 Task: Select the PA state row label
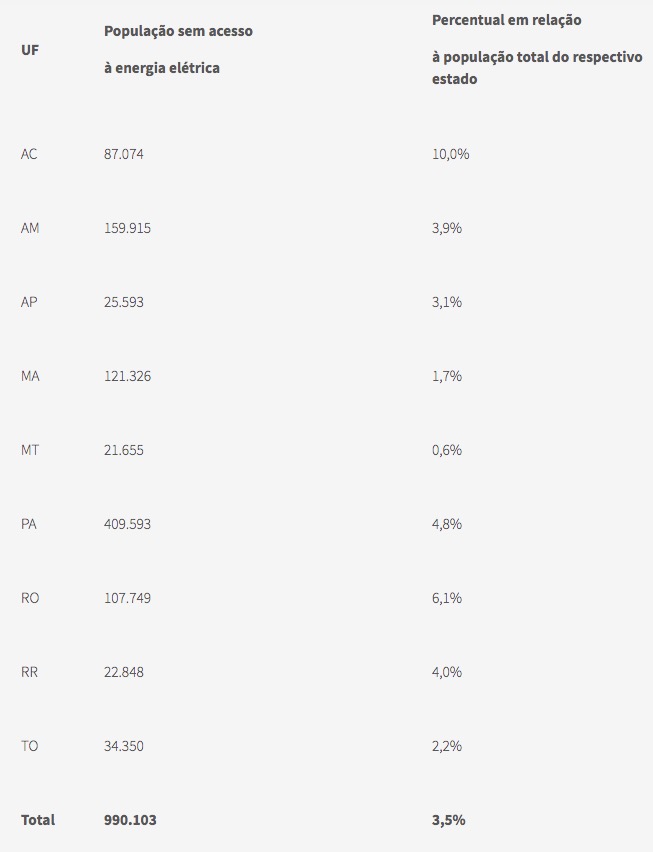[x=29, y=524]
